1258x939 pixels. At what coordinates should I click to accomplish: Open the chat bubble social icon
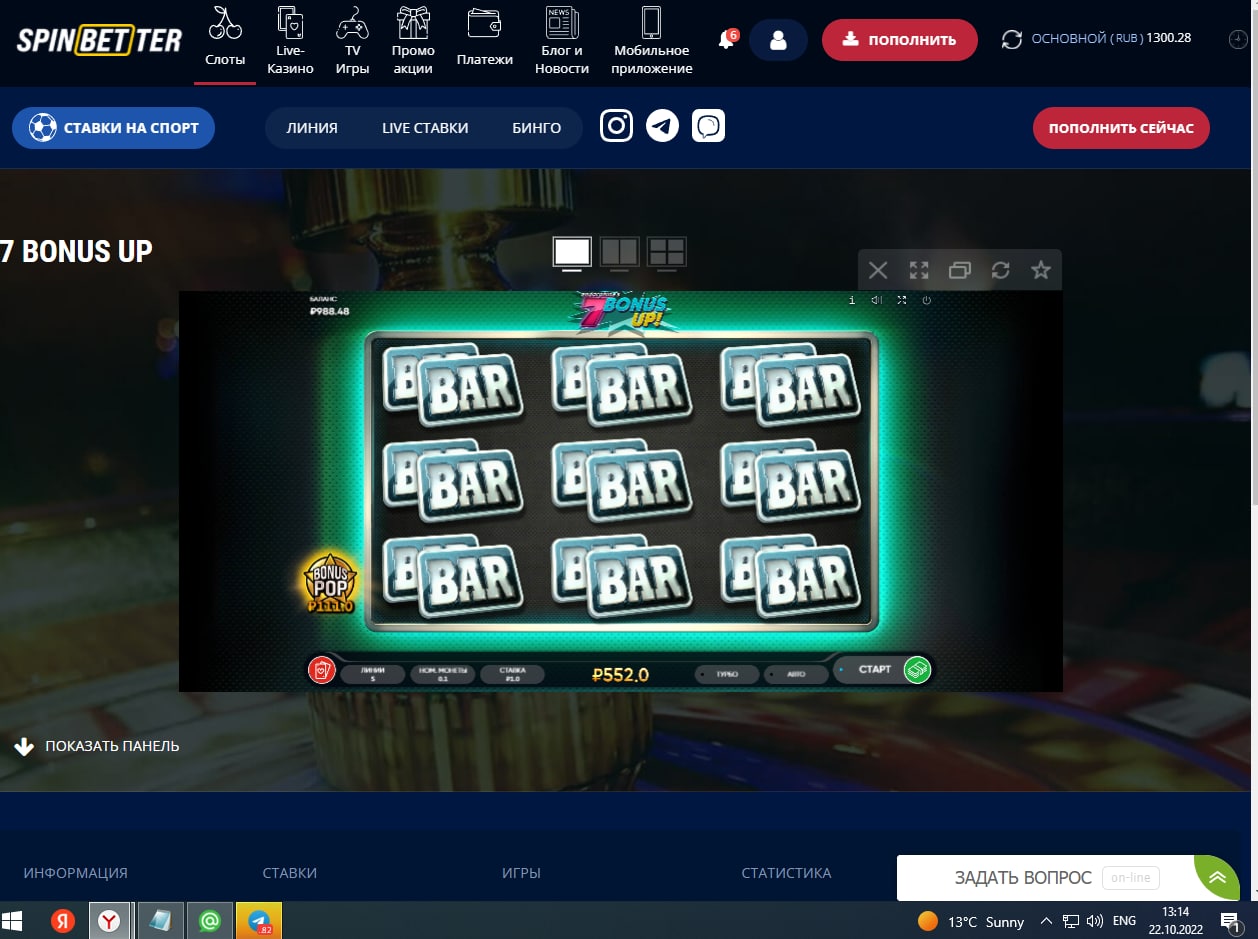click(708, 126)
